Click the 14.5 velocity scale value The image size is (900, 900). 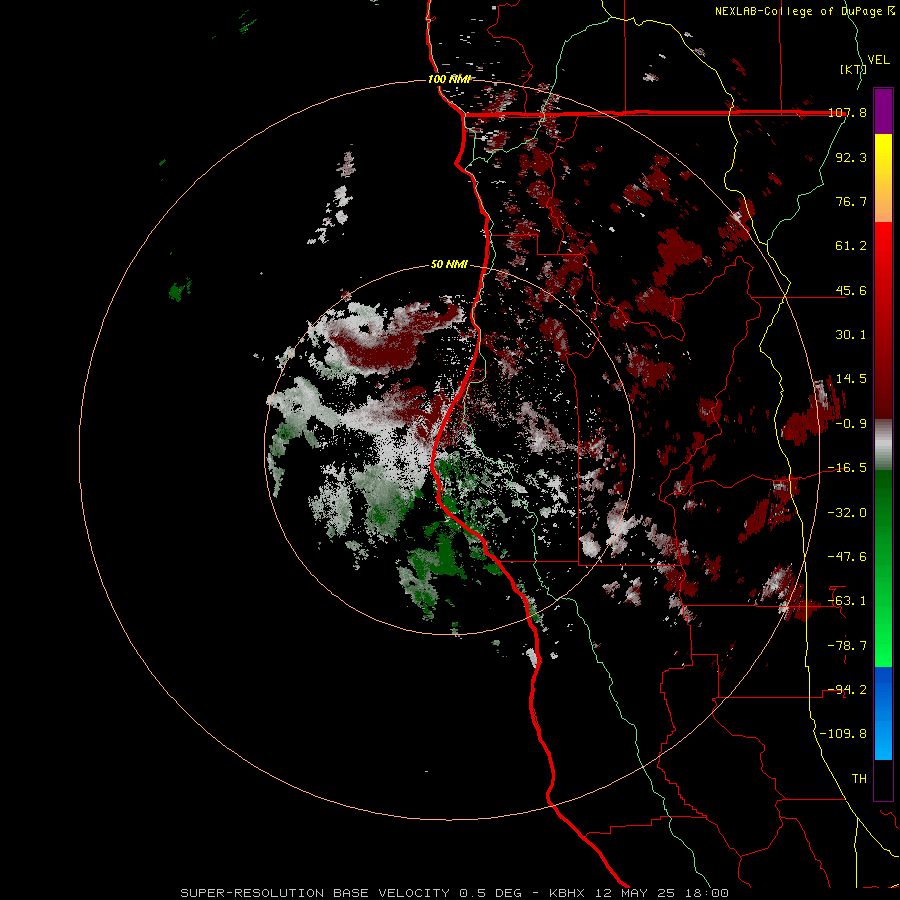pyautogui.click(x=851, y=379)
